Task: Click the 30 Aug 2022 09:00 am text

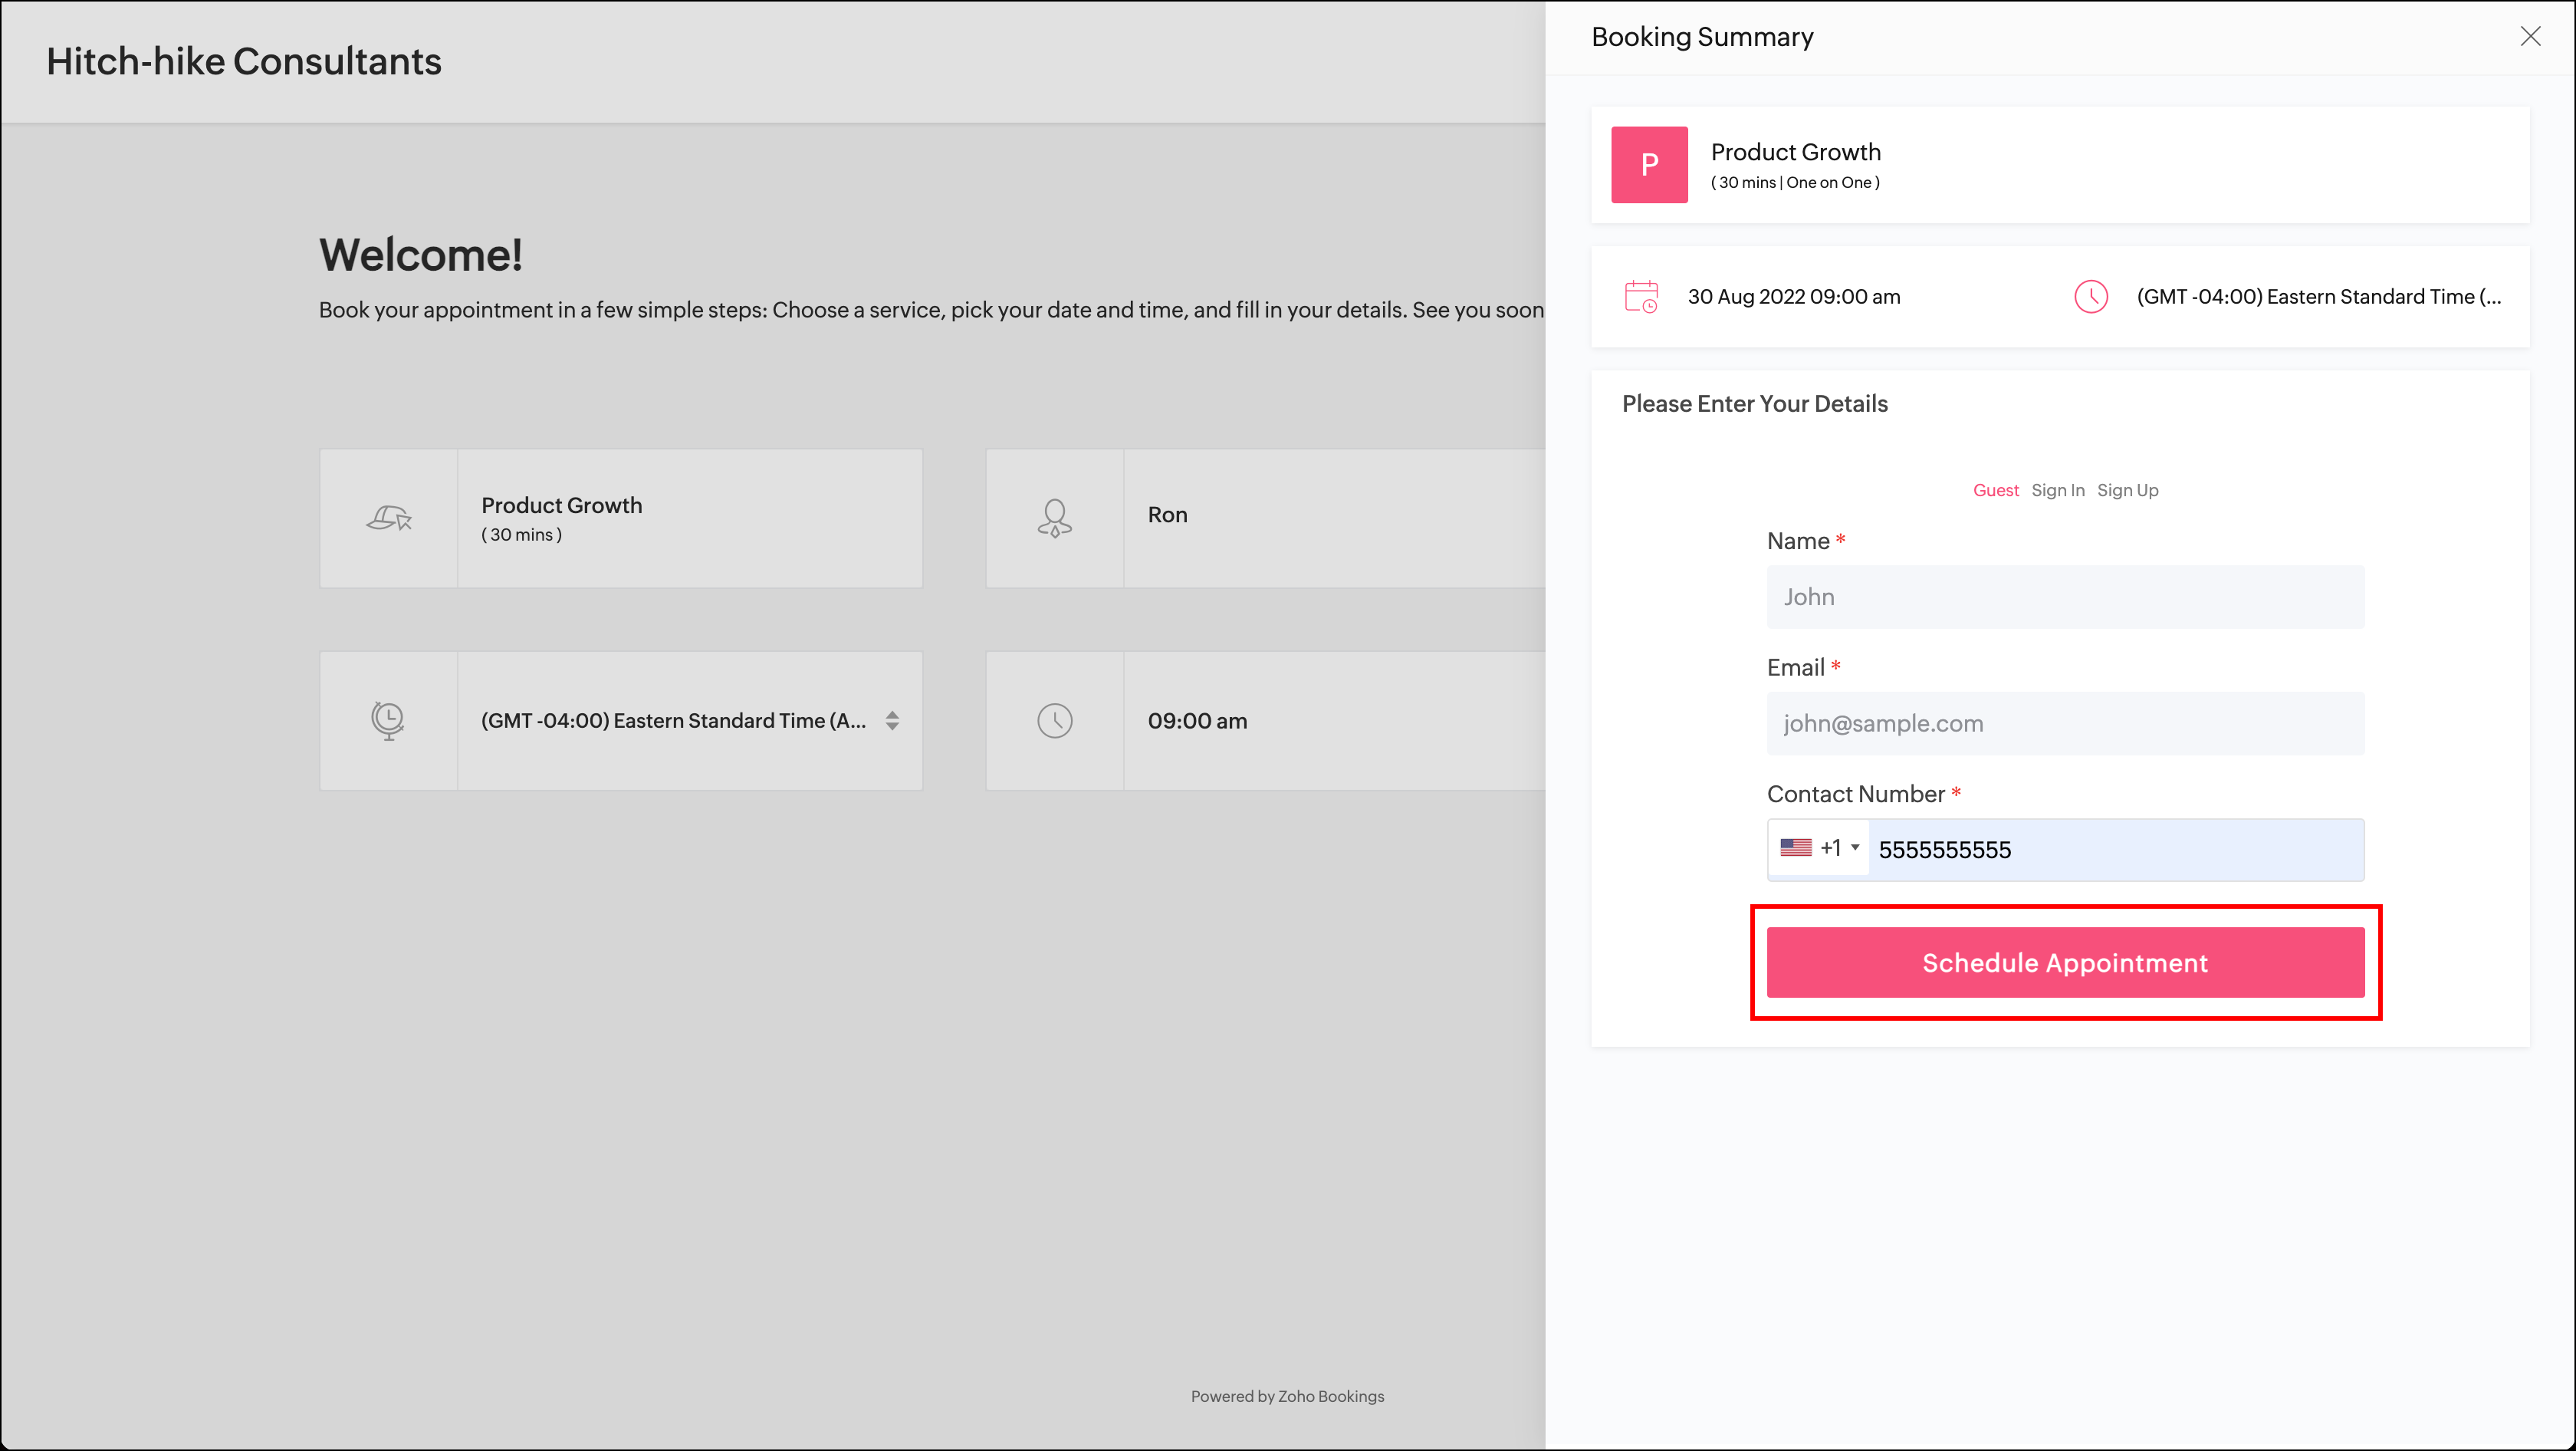Action: 1794,297
